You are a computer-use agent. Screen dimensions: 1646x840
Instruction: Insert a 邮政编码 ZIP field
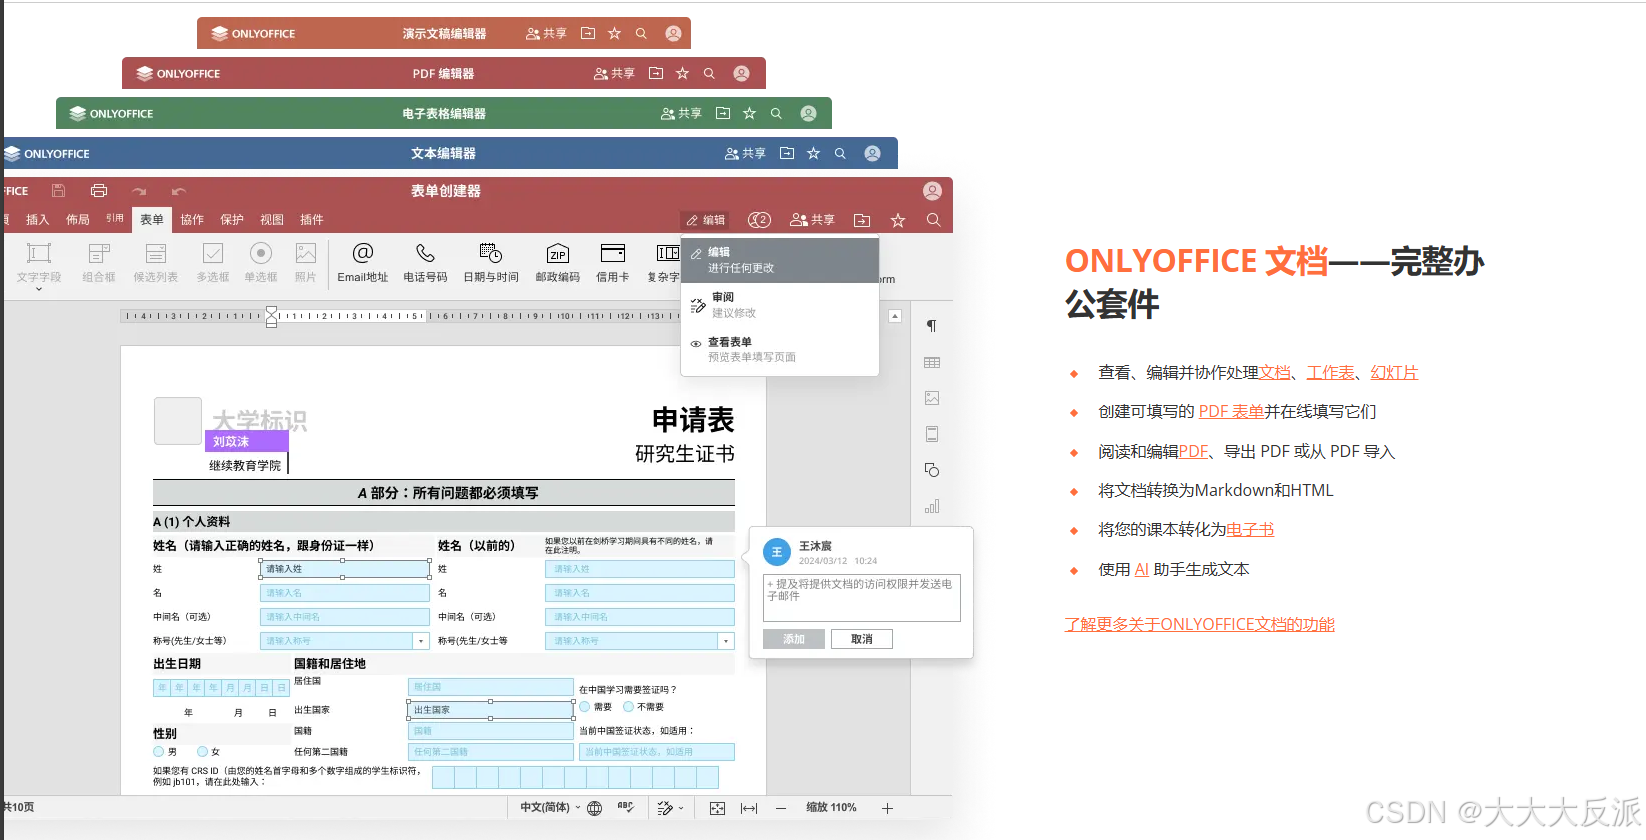[558, 262]
